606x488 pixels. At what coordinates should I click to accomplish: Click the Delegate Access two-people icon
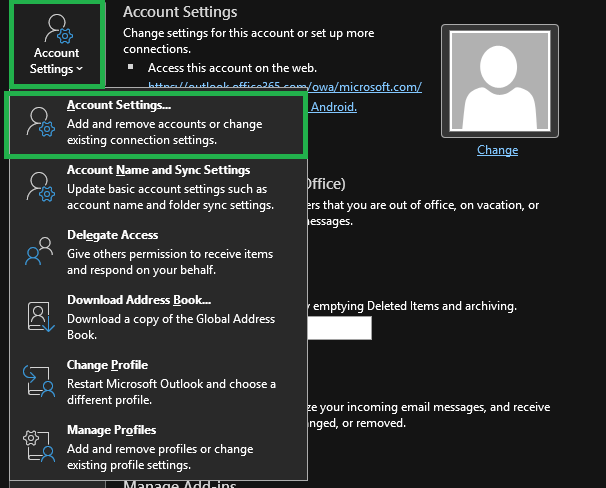39,251
